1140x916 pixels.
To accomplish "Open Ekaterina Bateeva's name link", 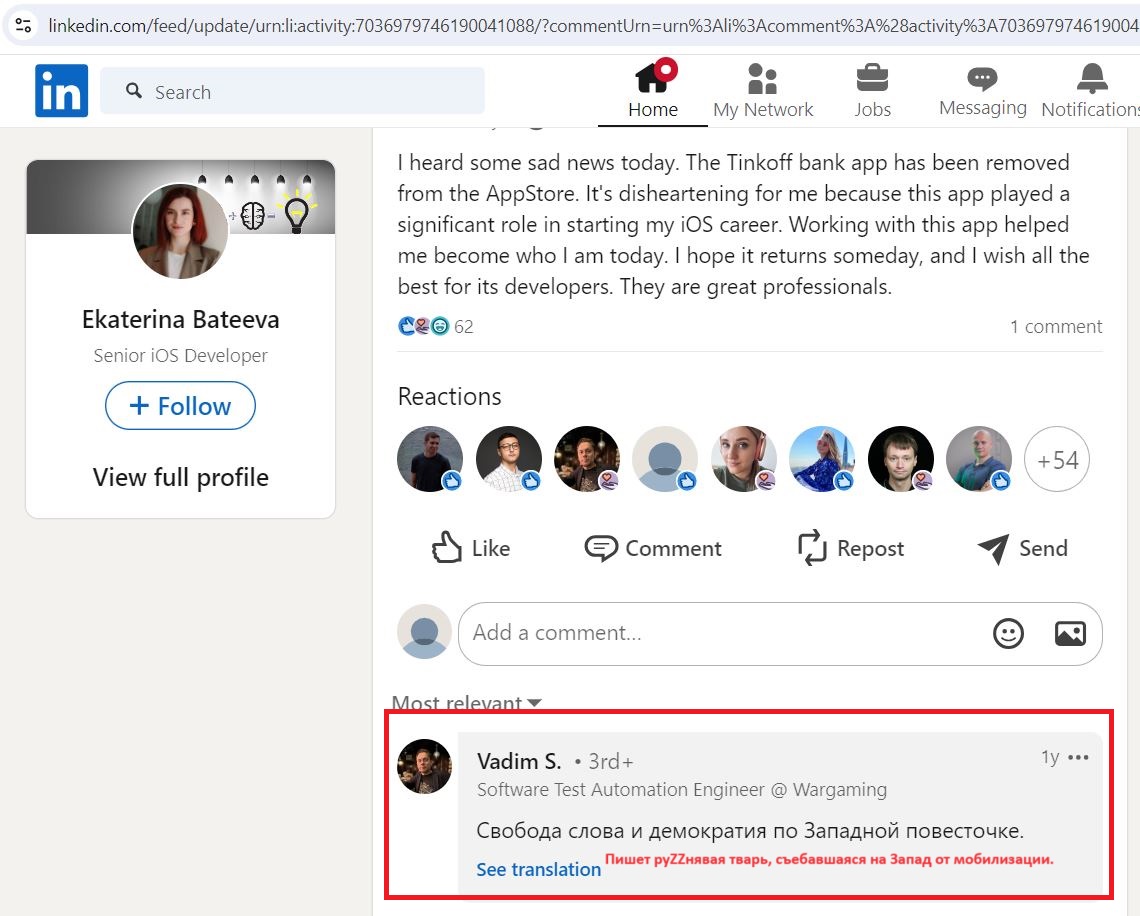I will tap(180, 319).
